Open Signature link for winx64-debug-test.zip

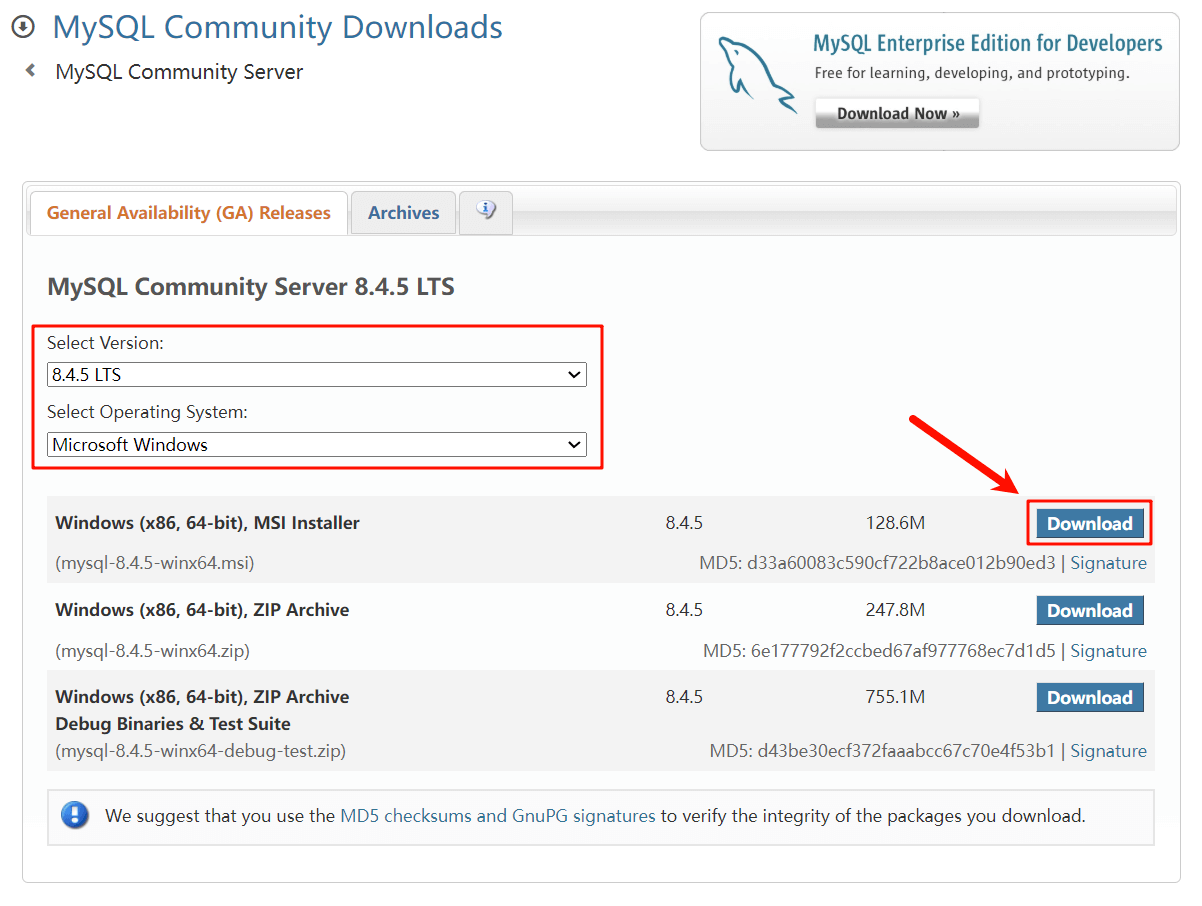1109,751
